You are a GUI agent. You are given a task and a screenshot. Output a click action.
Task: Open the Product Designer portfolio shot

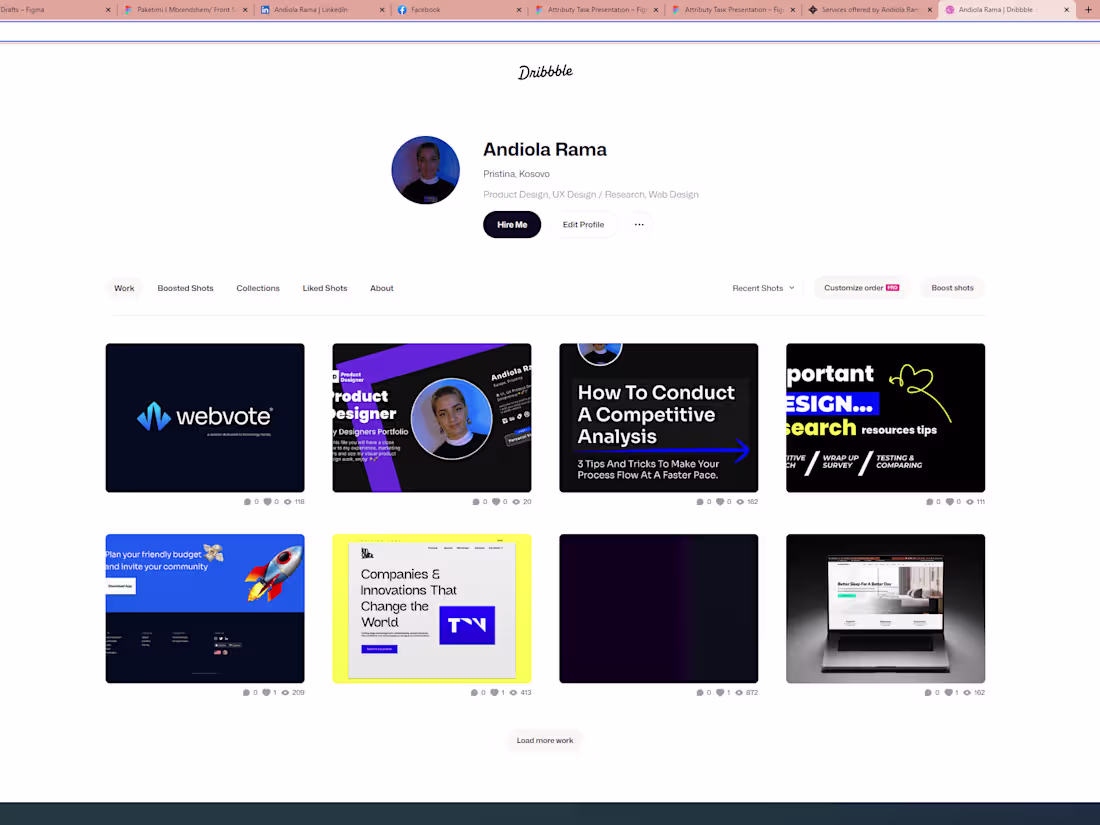click(431, 417)
